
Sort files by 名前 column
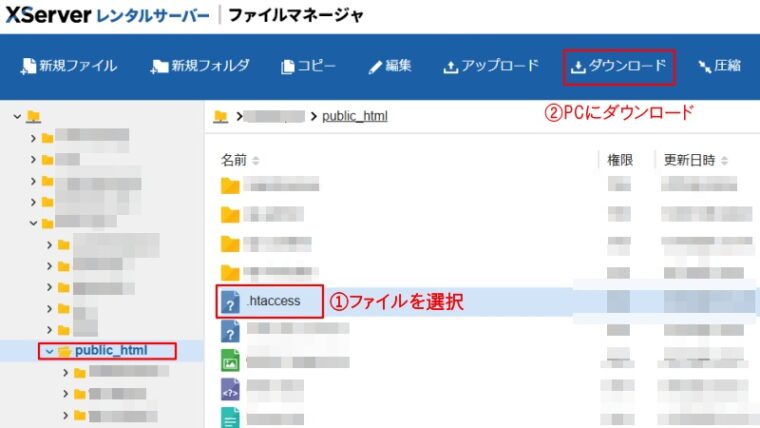(240, 160)
